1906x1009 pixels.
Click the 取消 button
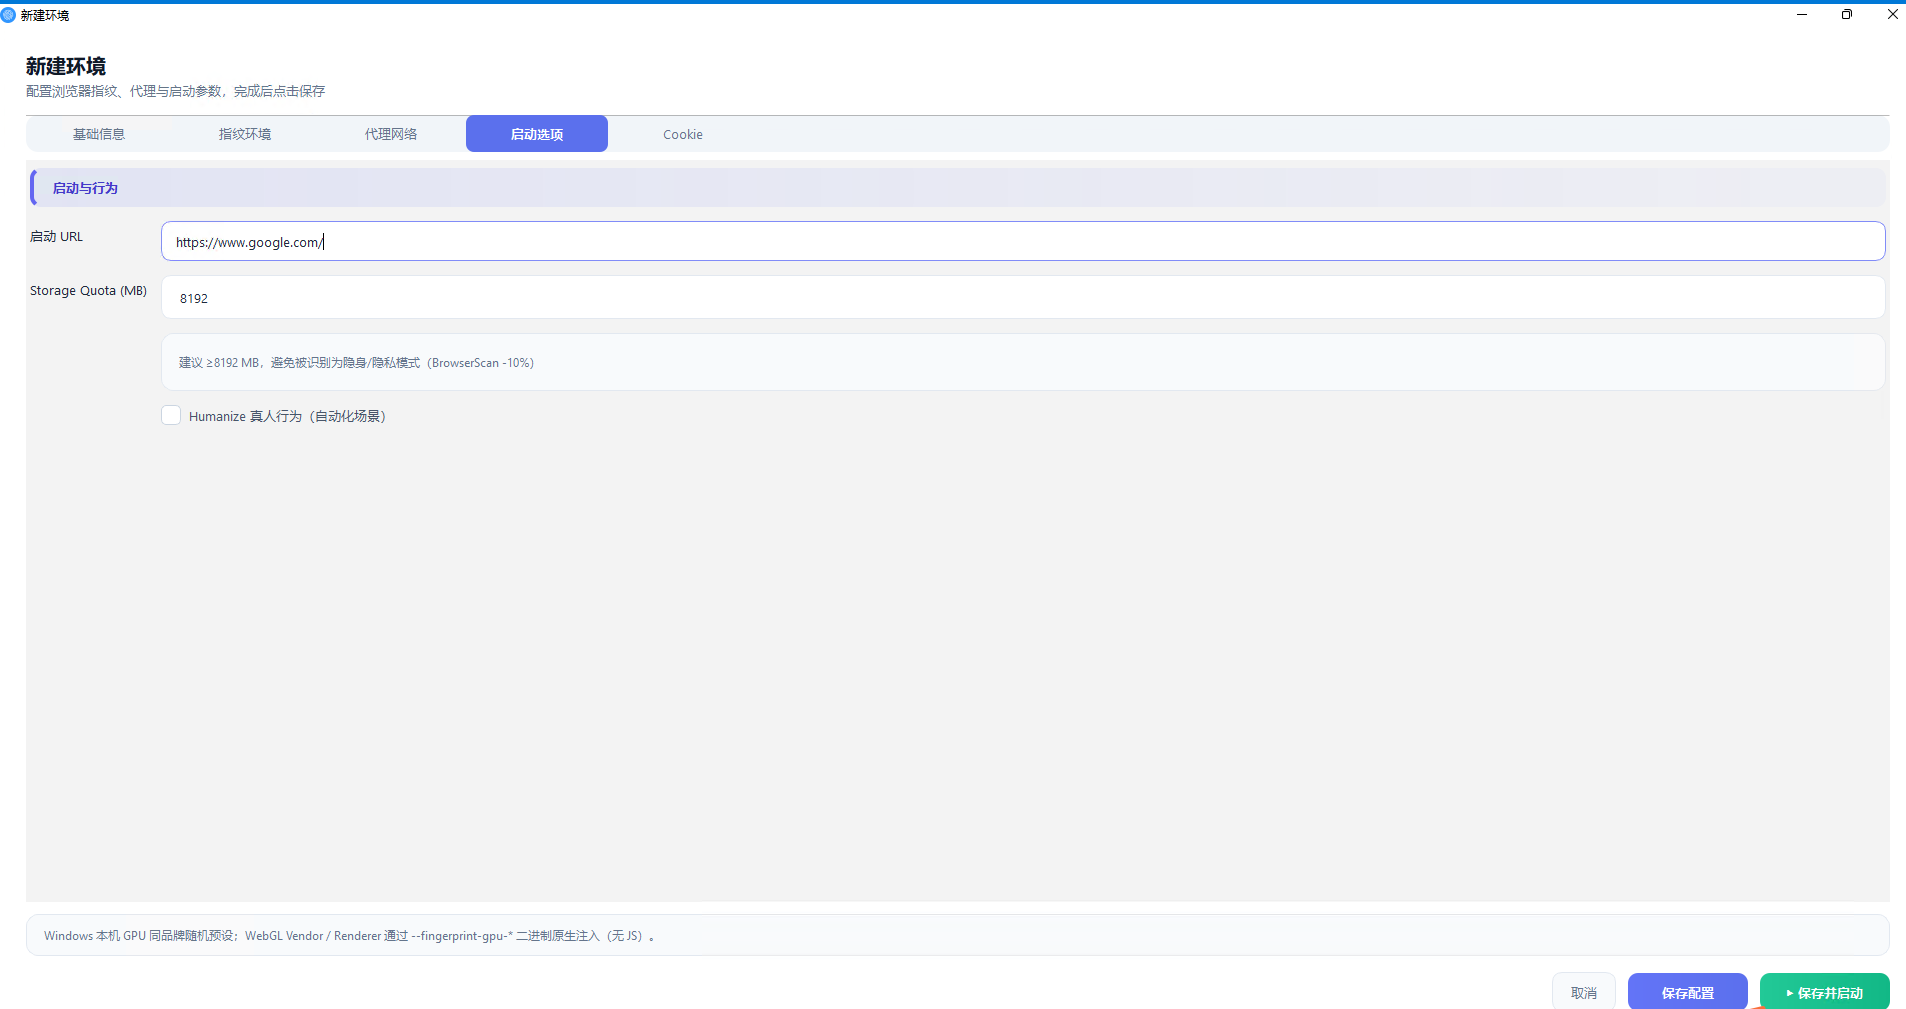[x=1584, y=992]
